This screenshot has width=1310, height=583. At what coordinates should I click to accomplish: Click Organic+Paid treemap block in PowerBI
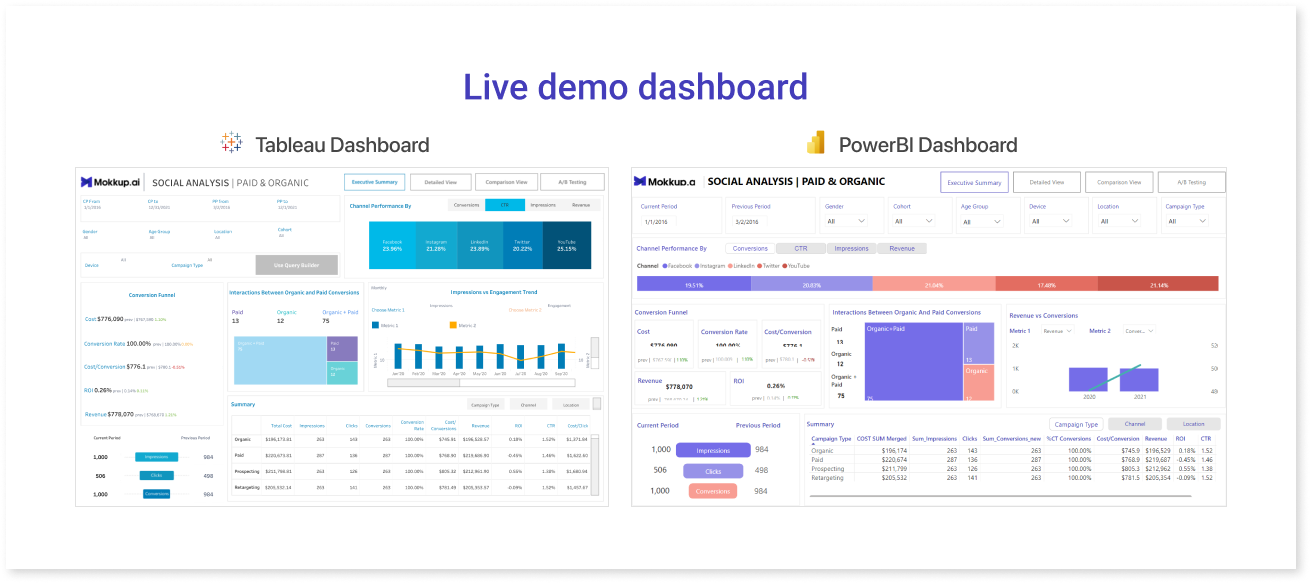coord(912,361)
